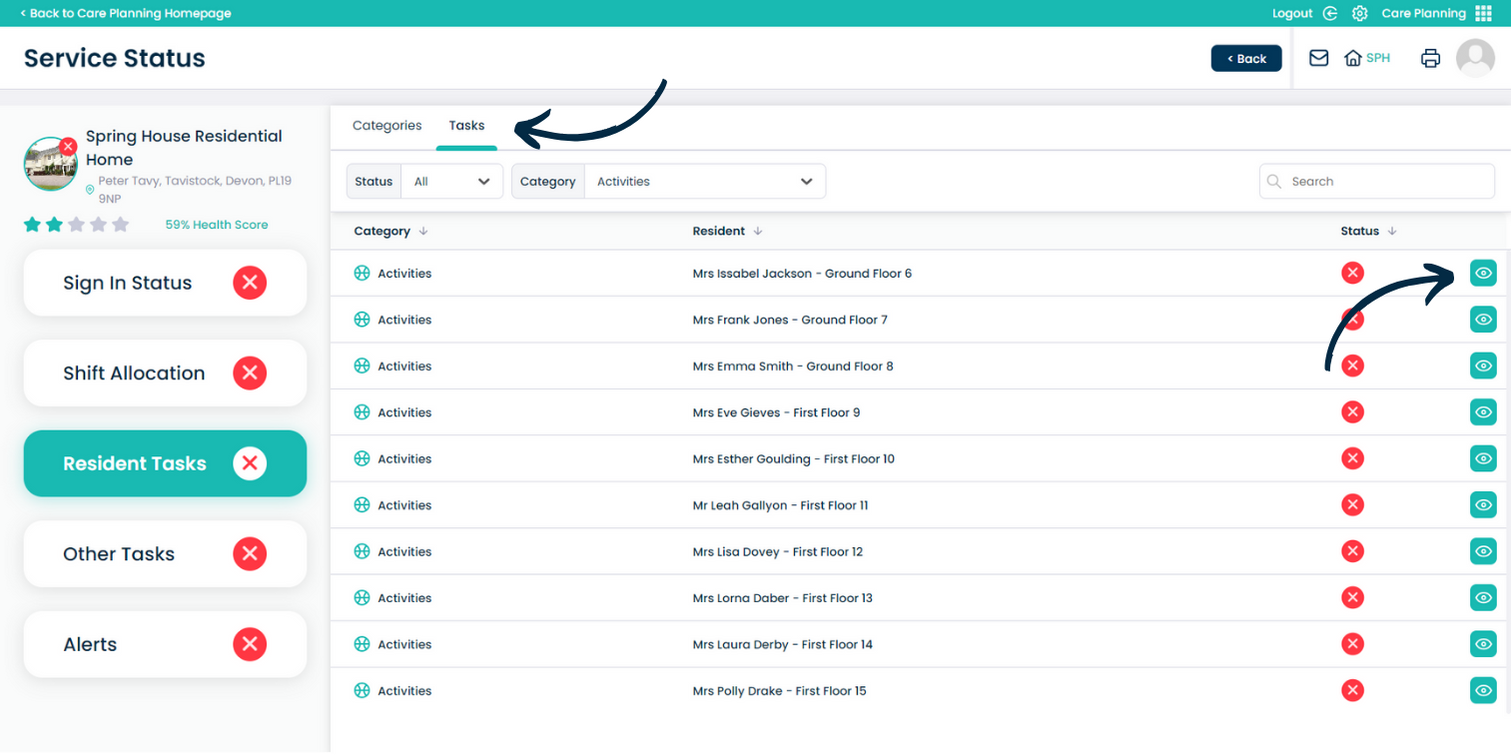Screen dimensions: 1511x756
Task: Sort by Resident column arrow
Action: (x=758, y=231)
